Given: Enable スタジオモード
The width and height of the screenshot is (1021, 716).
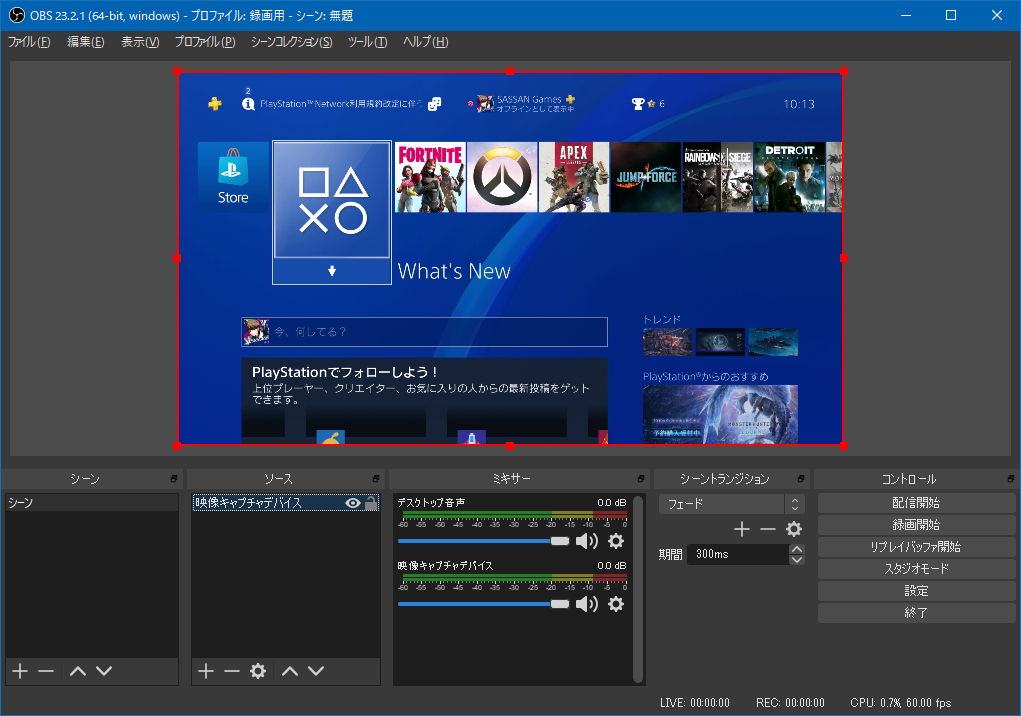Looking at the screenshot, I should tap(916, 569).
